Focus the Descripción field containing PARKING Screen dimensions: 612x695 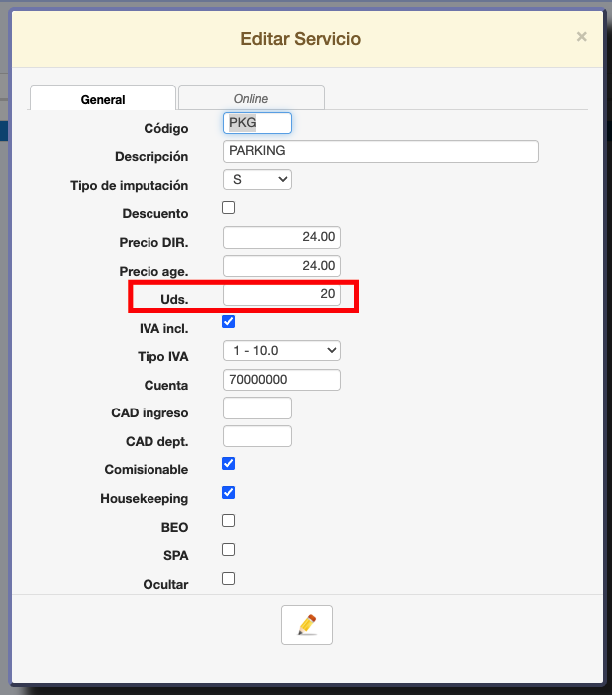coord(381,151)
